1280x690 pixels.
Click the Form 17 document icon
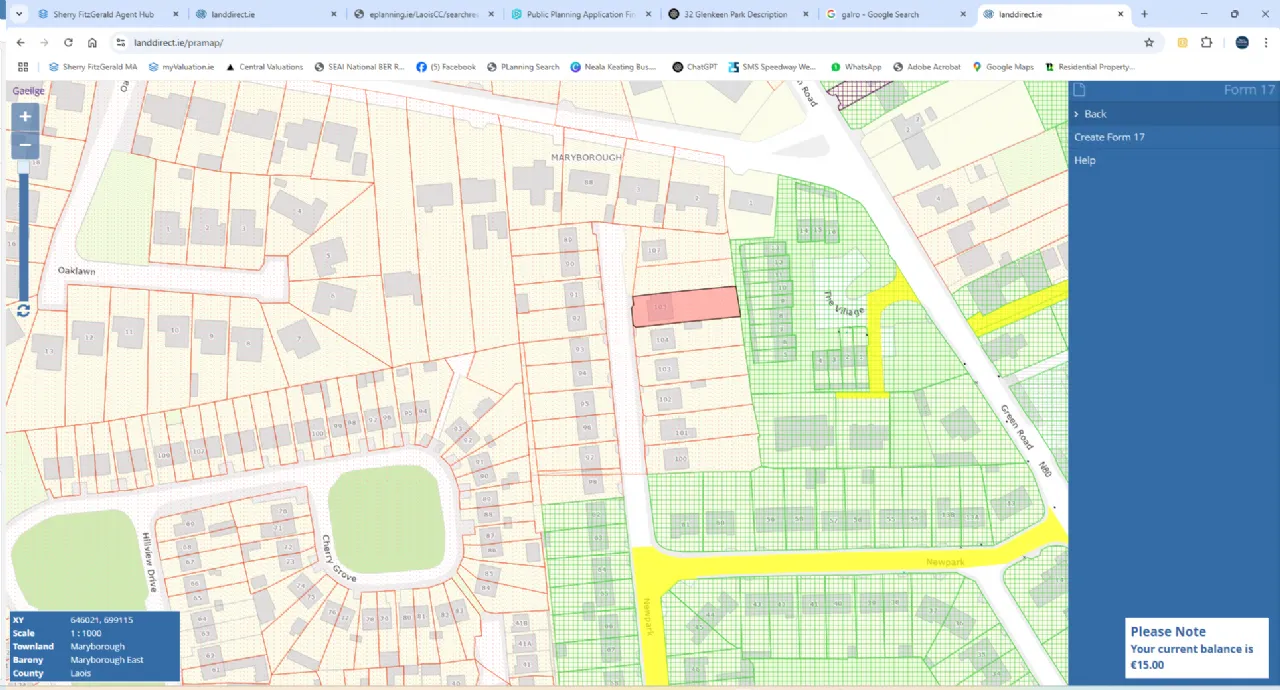pyautogui.click(x=1080, y=90)
